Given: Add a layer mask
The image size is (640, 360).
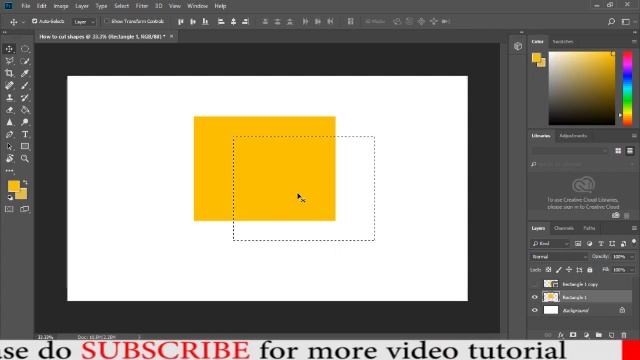Looking at the screenshot, I should 573,335.
